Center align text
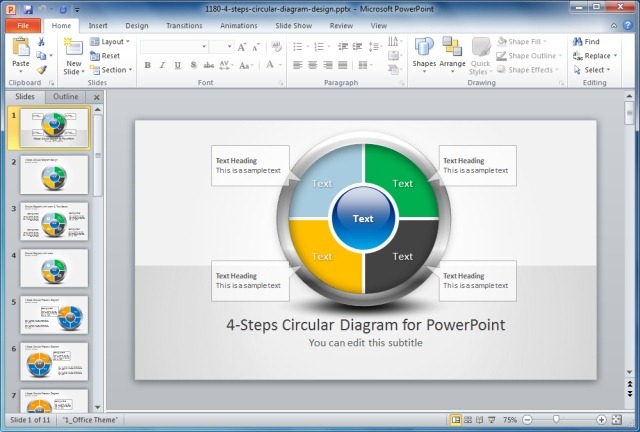Viewport: 640px width, 432px height. [313, 65]
